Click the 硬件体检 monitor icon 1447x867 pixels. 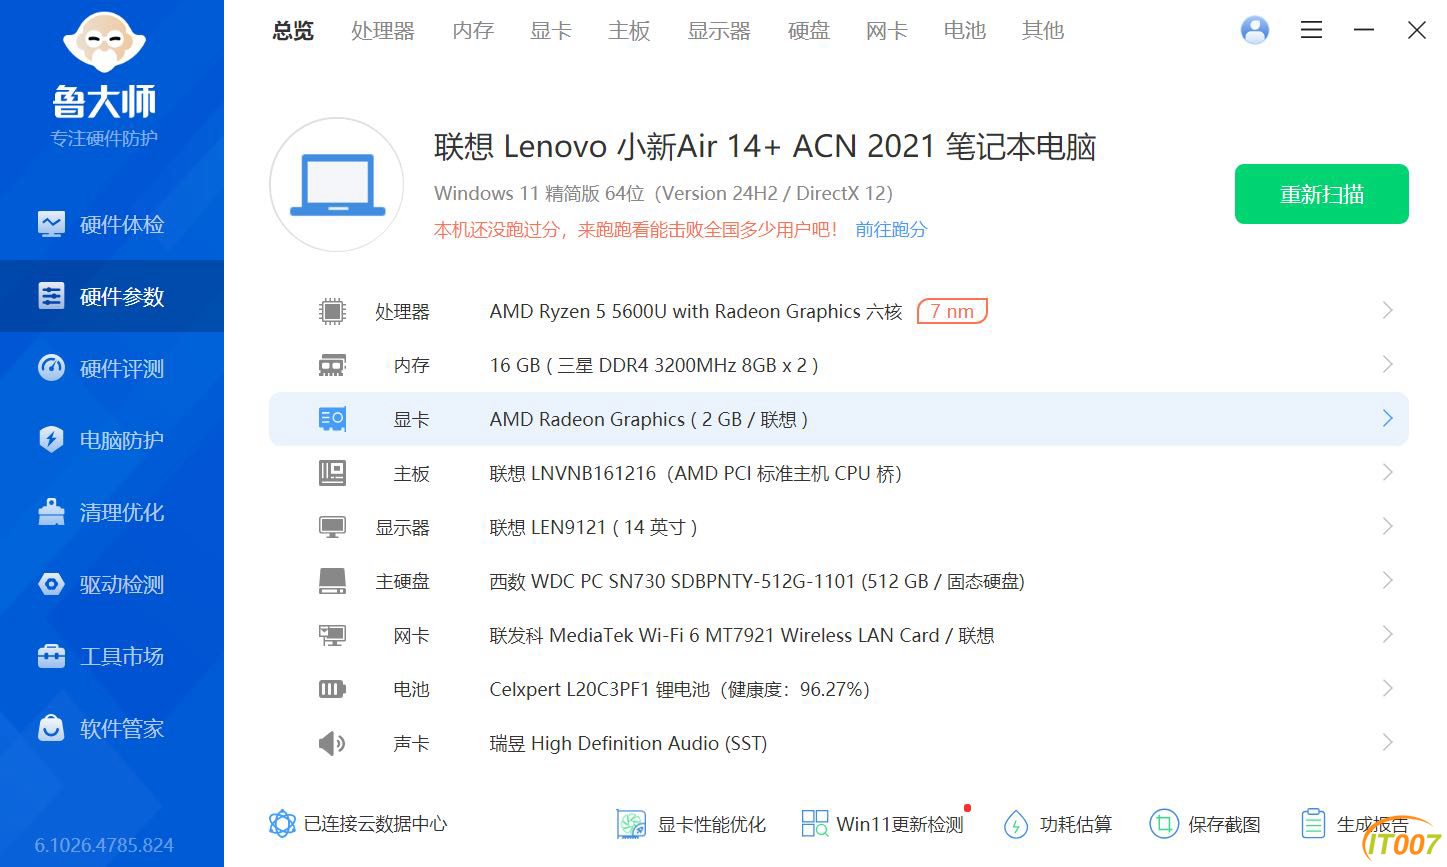[51, 224]
